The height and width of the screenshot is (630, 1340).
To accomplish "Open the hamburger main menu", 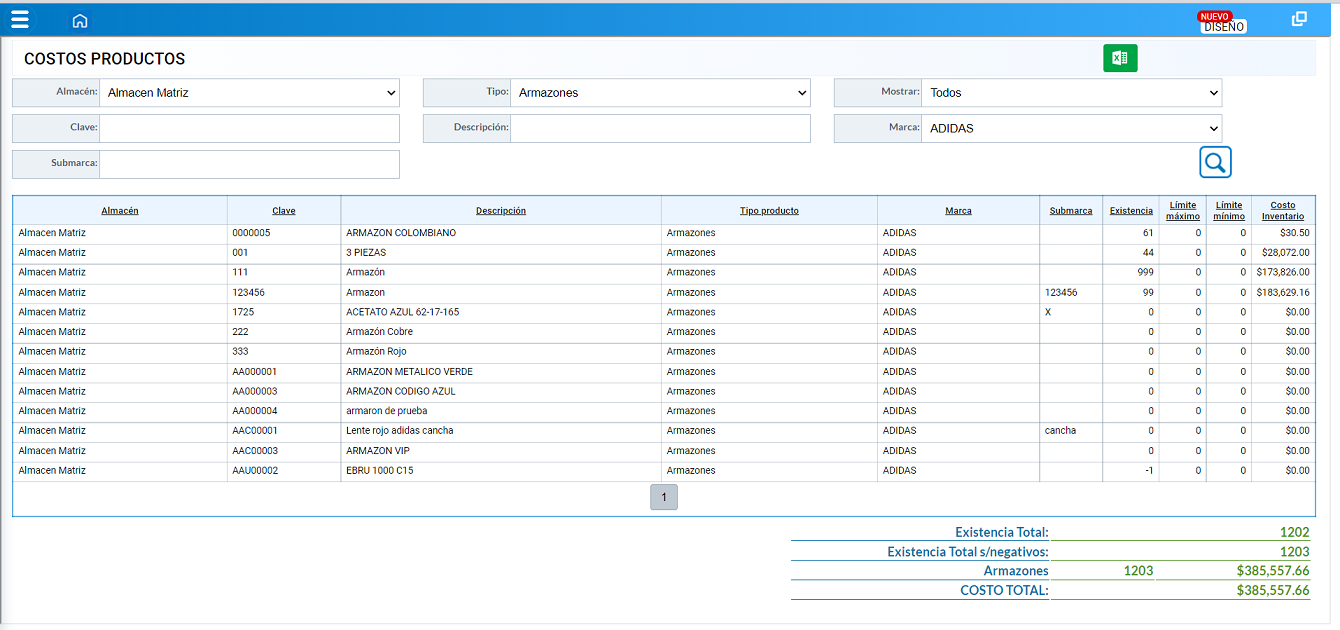I will tap(20, 19).
